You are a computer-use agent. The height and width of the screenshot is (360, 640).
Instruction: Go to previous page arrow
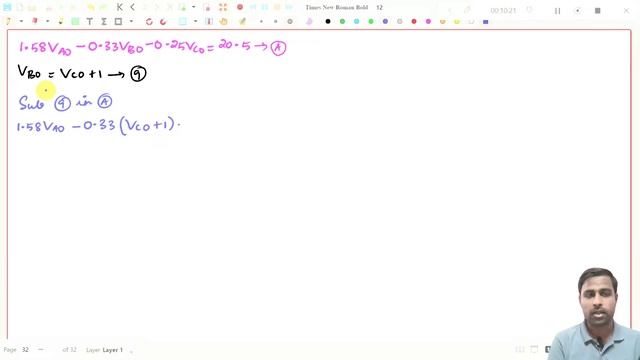point(132,7)
